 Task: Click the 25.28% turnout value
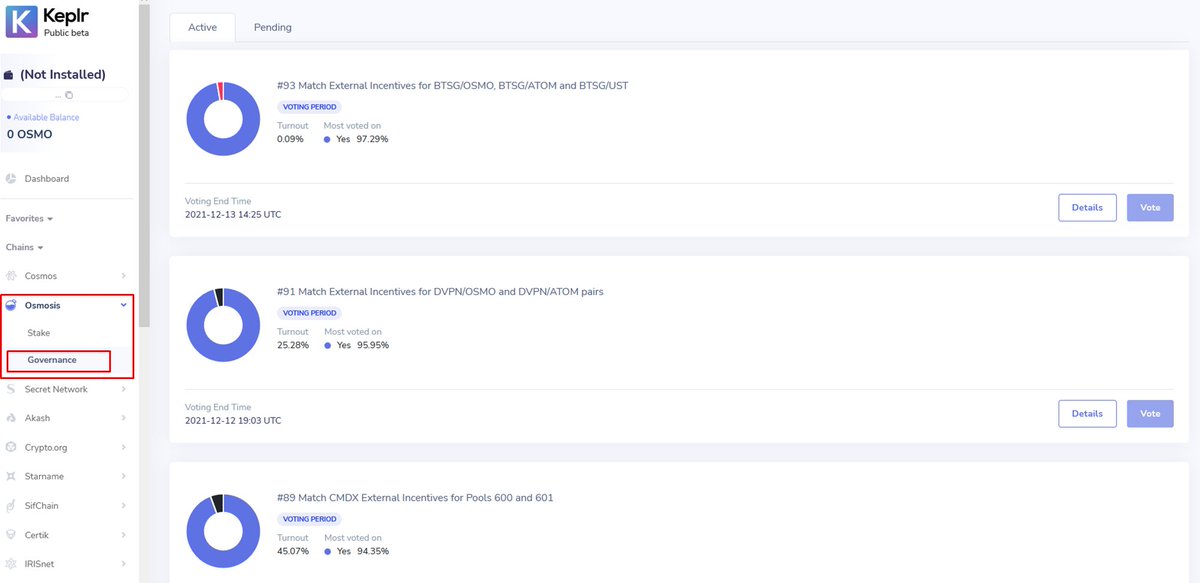point(293,345)
